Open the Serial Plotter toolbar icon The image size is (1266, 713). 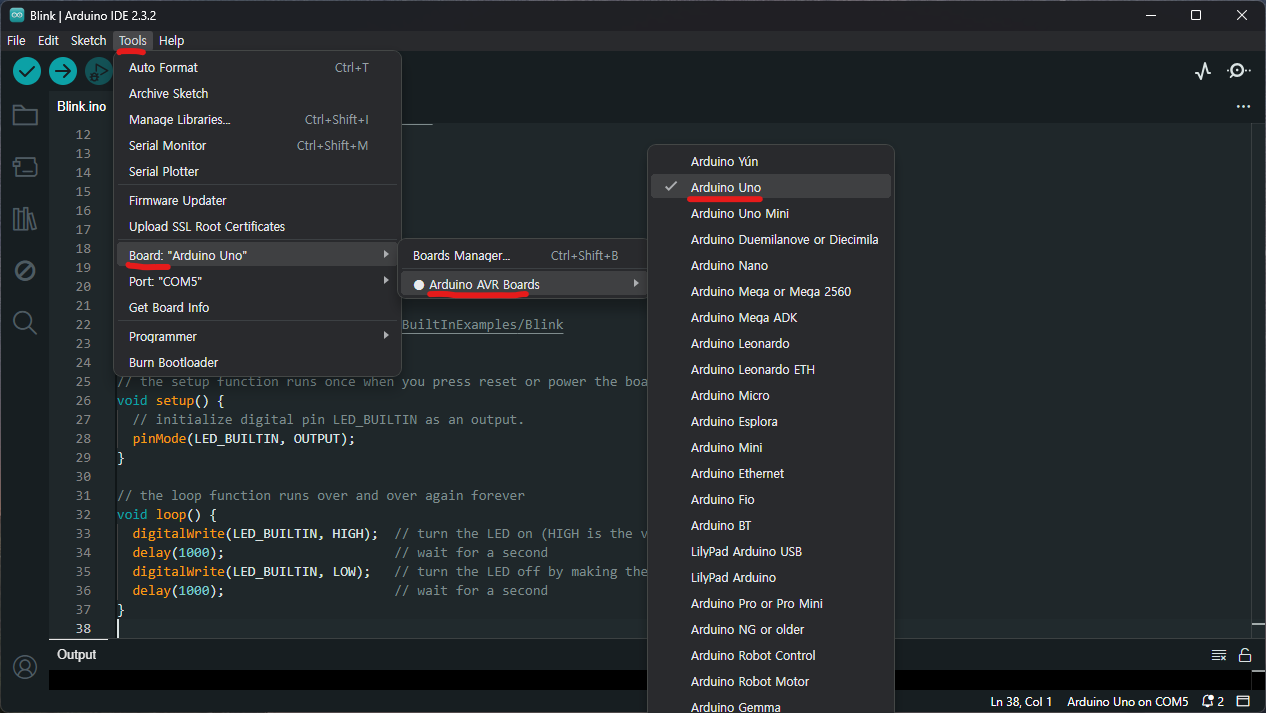click(1203, 71)
